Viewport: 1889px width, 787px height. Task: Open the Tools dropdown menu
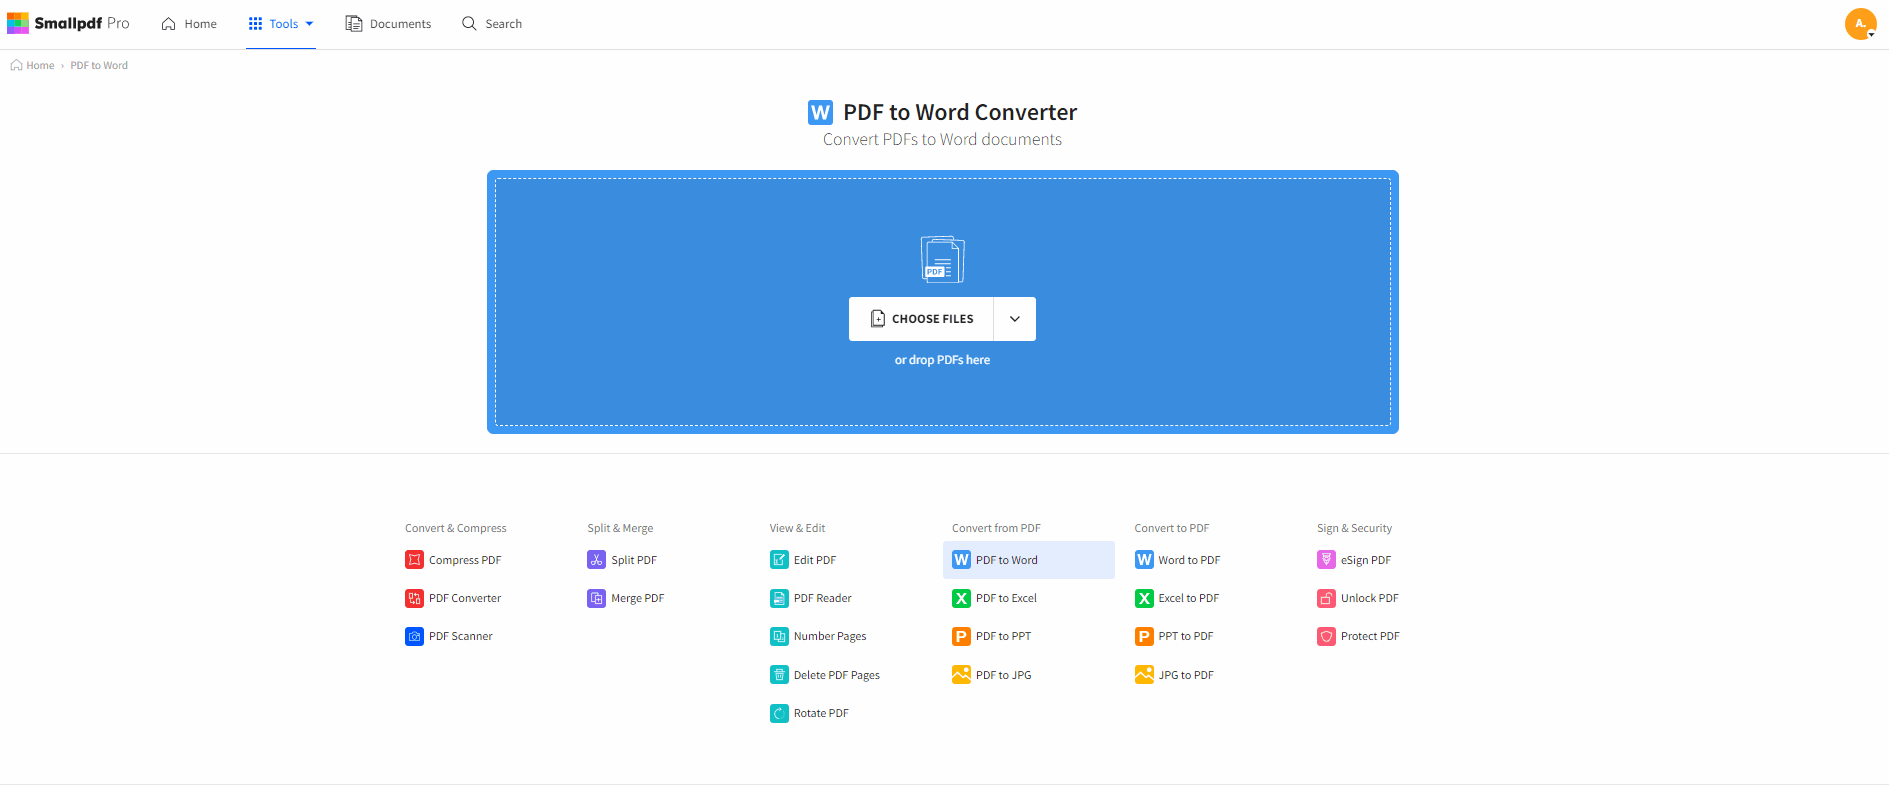281,24
